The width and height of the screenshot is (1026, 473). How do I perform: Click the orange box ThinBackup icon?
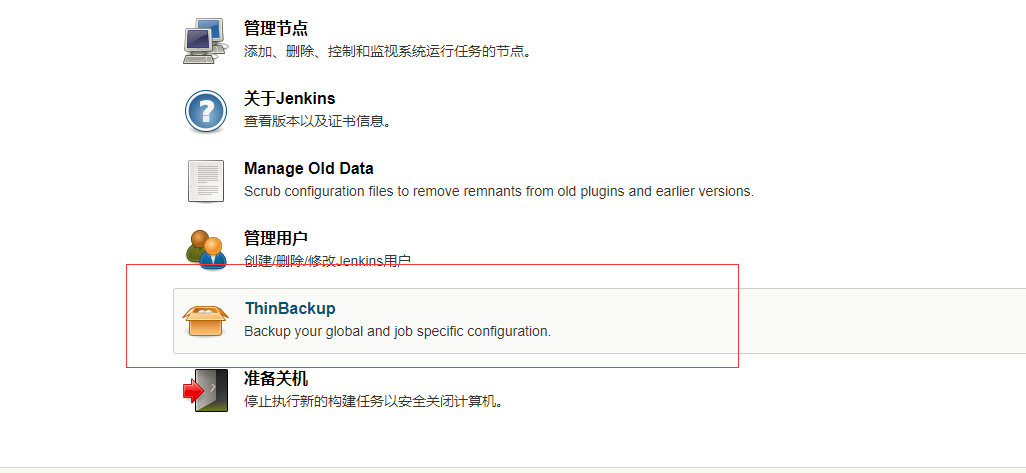205,321
